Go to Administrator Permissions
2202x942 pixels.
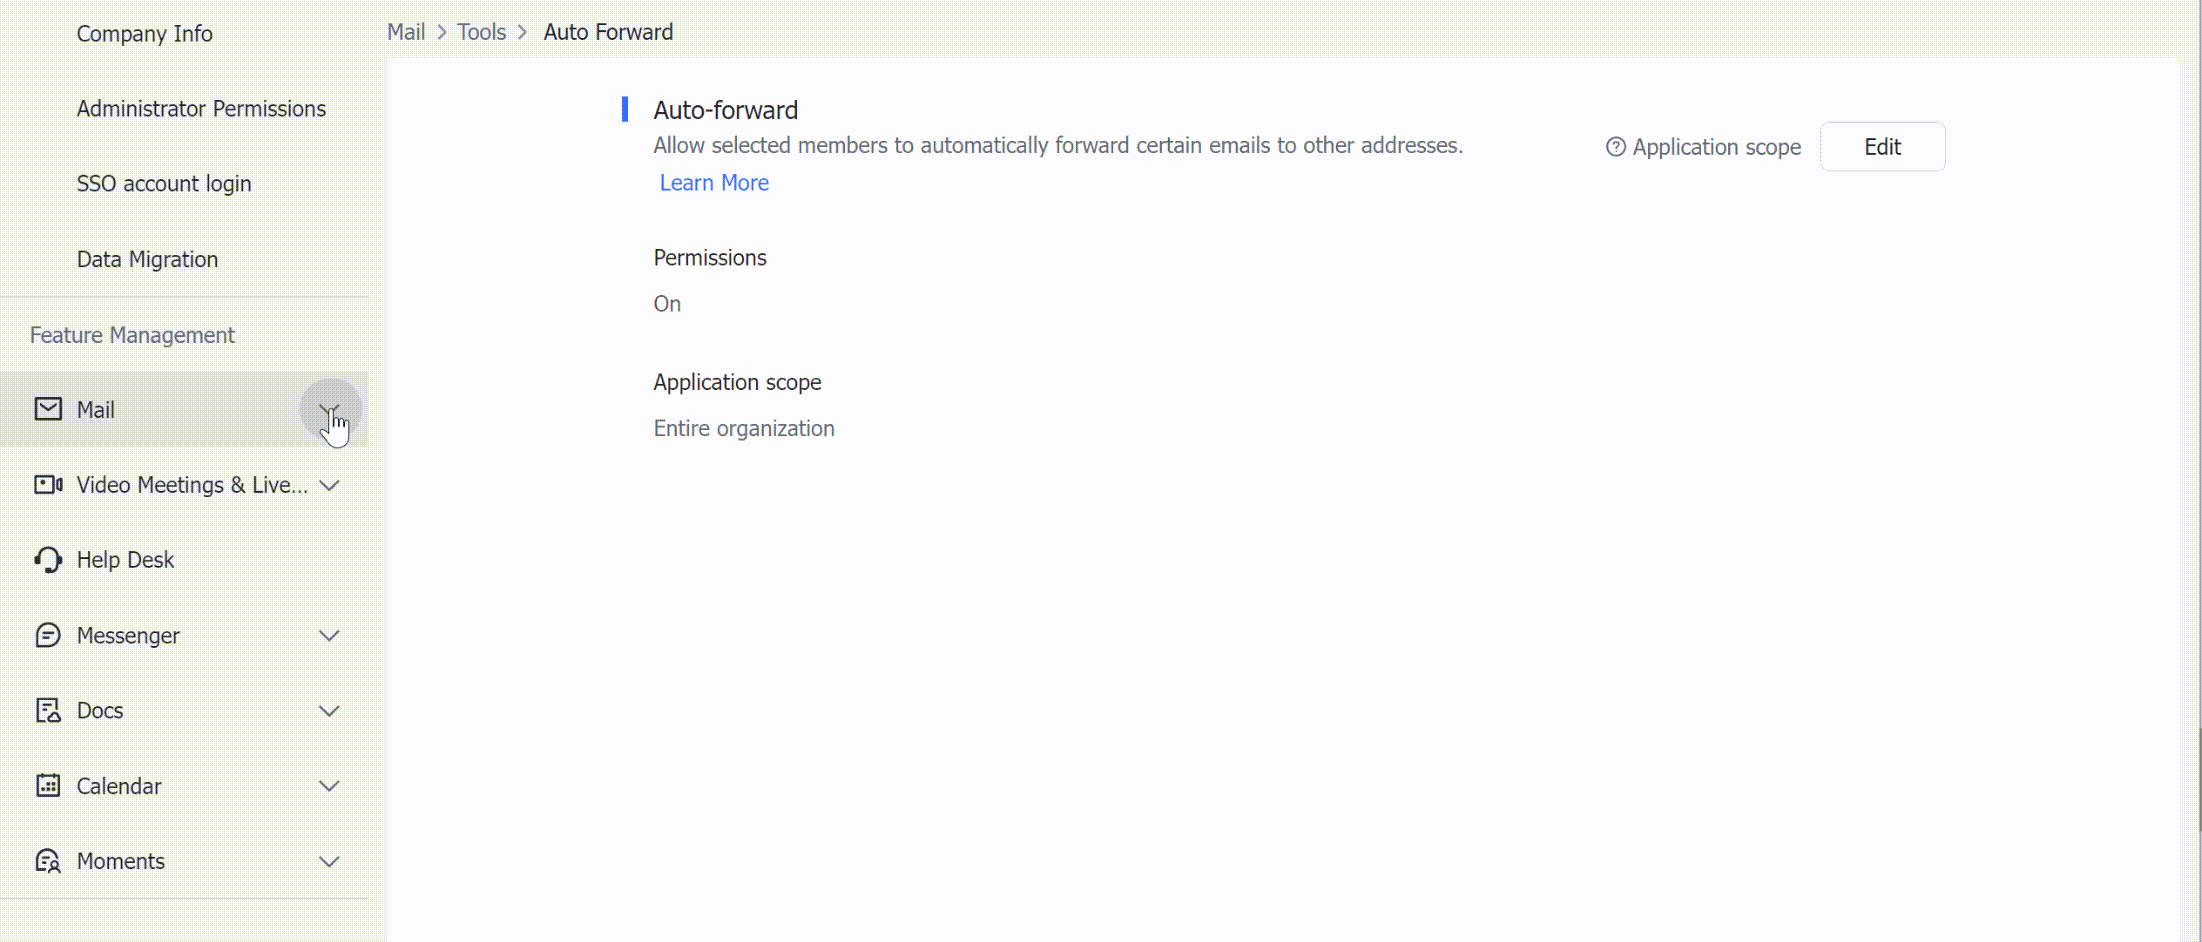[x=201, y=108]
